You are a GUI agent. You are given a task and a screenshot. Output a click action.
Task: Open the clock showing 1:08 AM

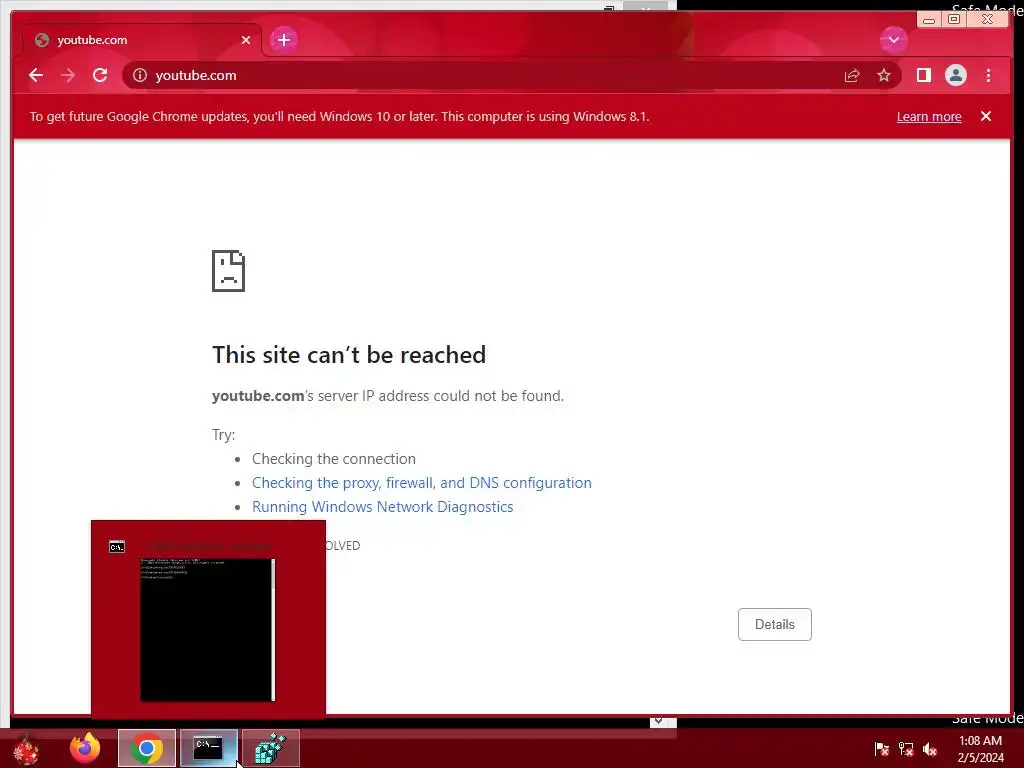[x=980, y=749]
